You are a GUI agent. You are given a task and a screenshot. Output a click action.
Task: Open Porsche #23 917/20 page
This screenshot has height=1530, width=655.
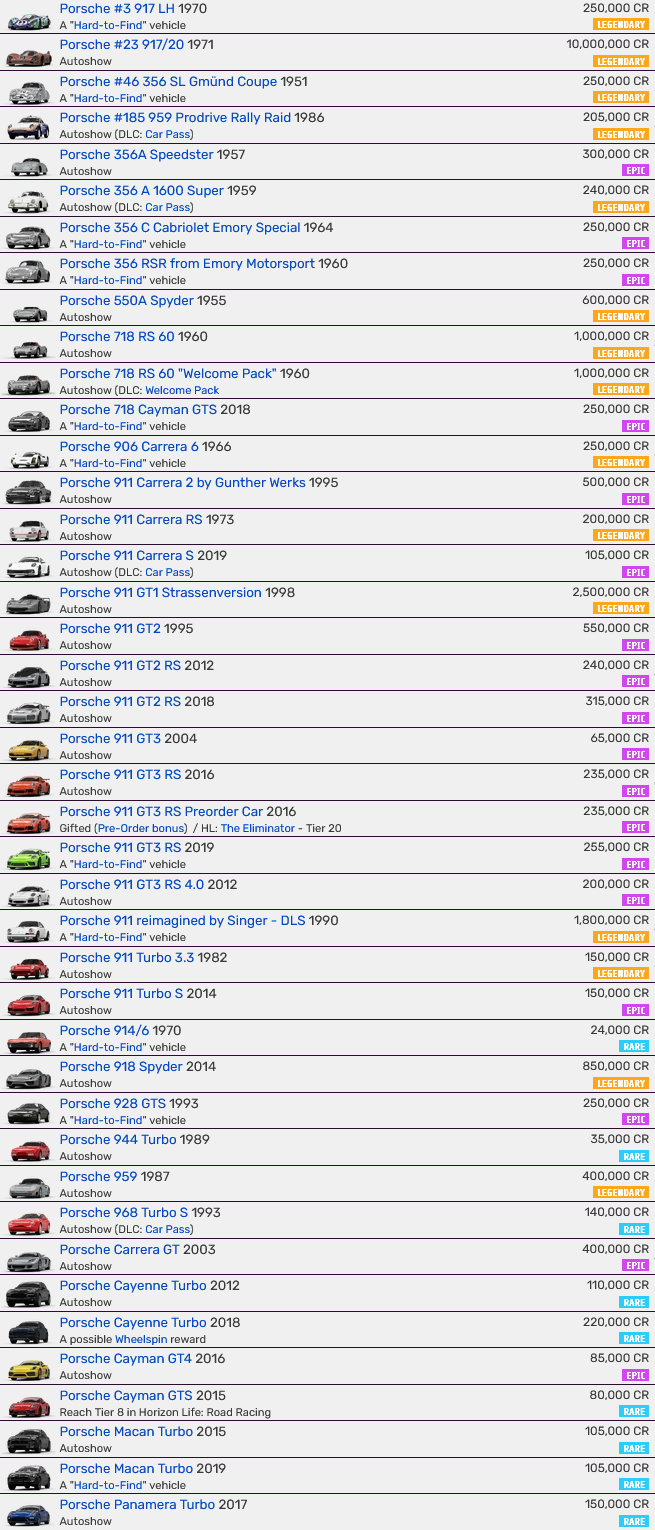(122, 45)
